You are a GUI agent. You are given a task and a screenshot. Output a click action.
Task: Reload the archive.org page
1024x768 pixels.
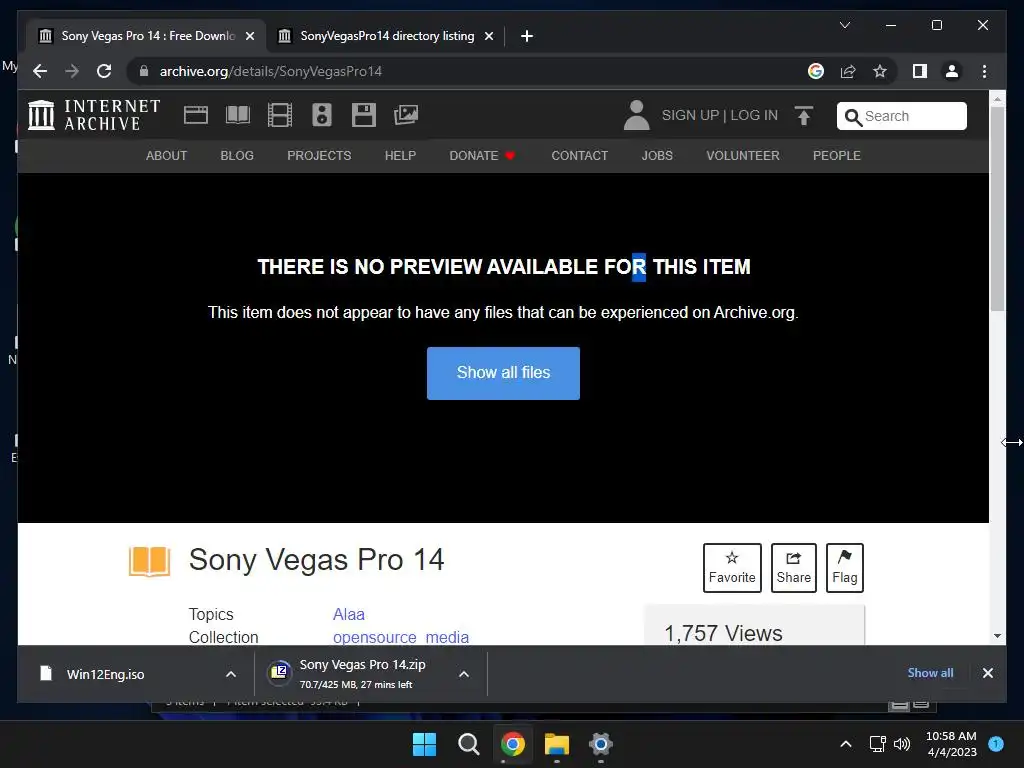[104, 71]
